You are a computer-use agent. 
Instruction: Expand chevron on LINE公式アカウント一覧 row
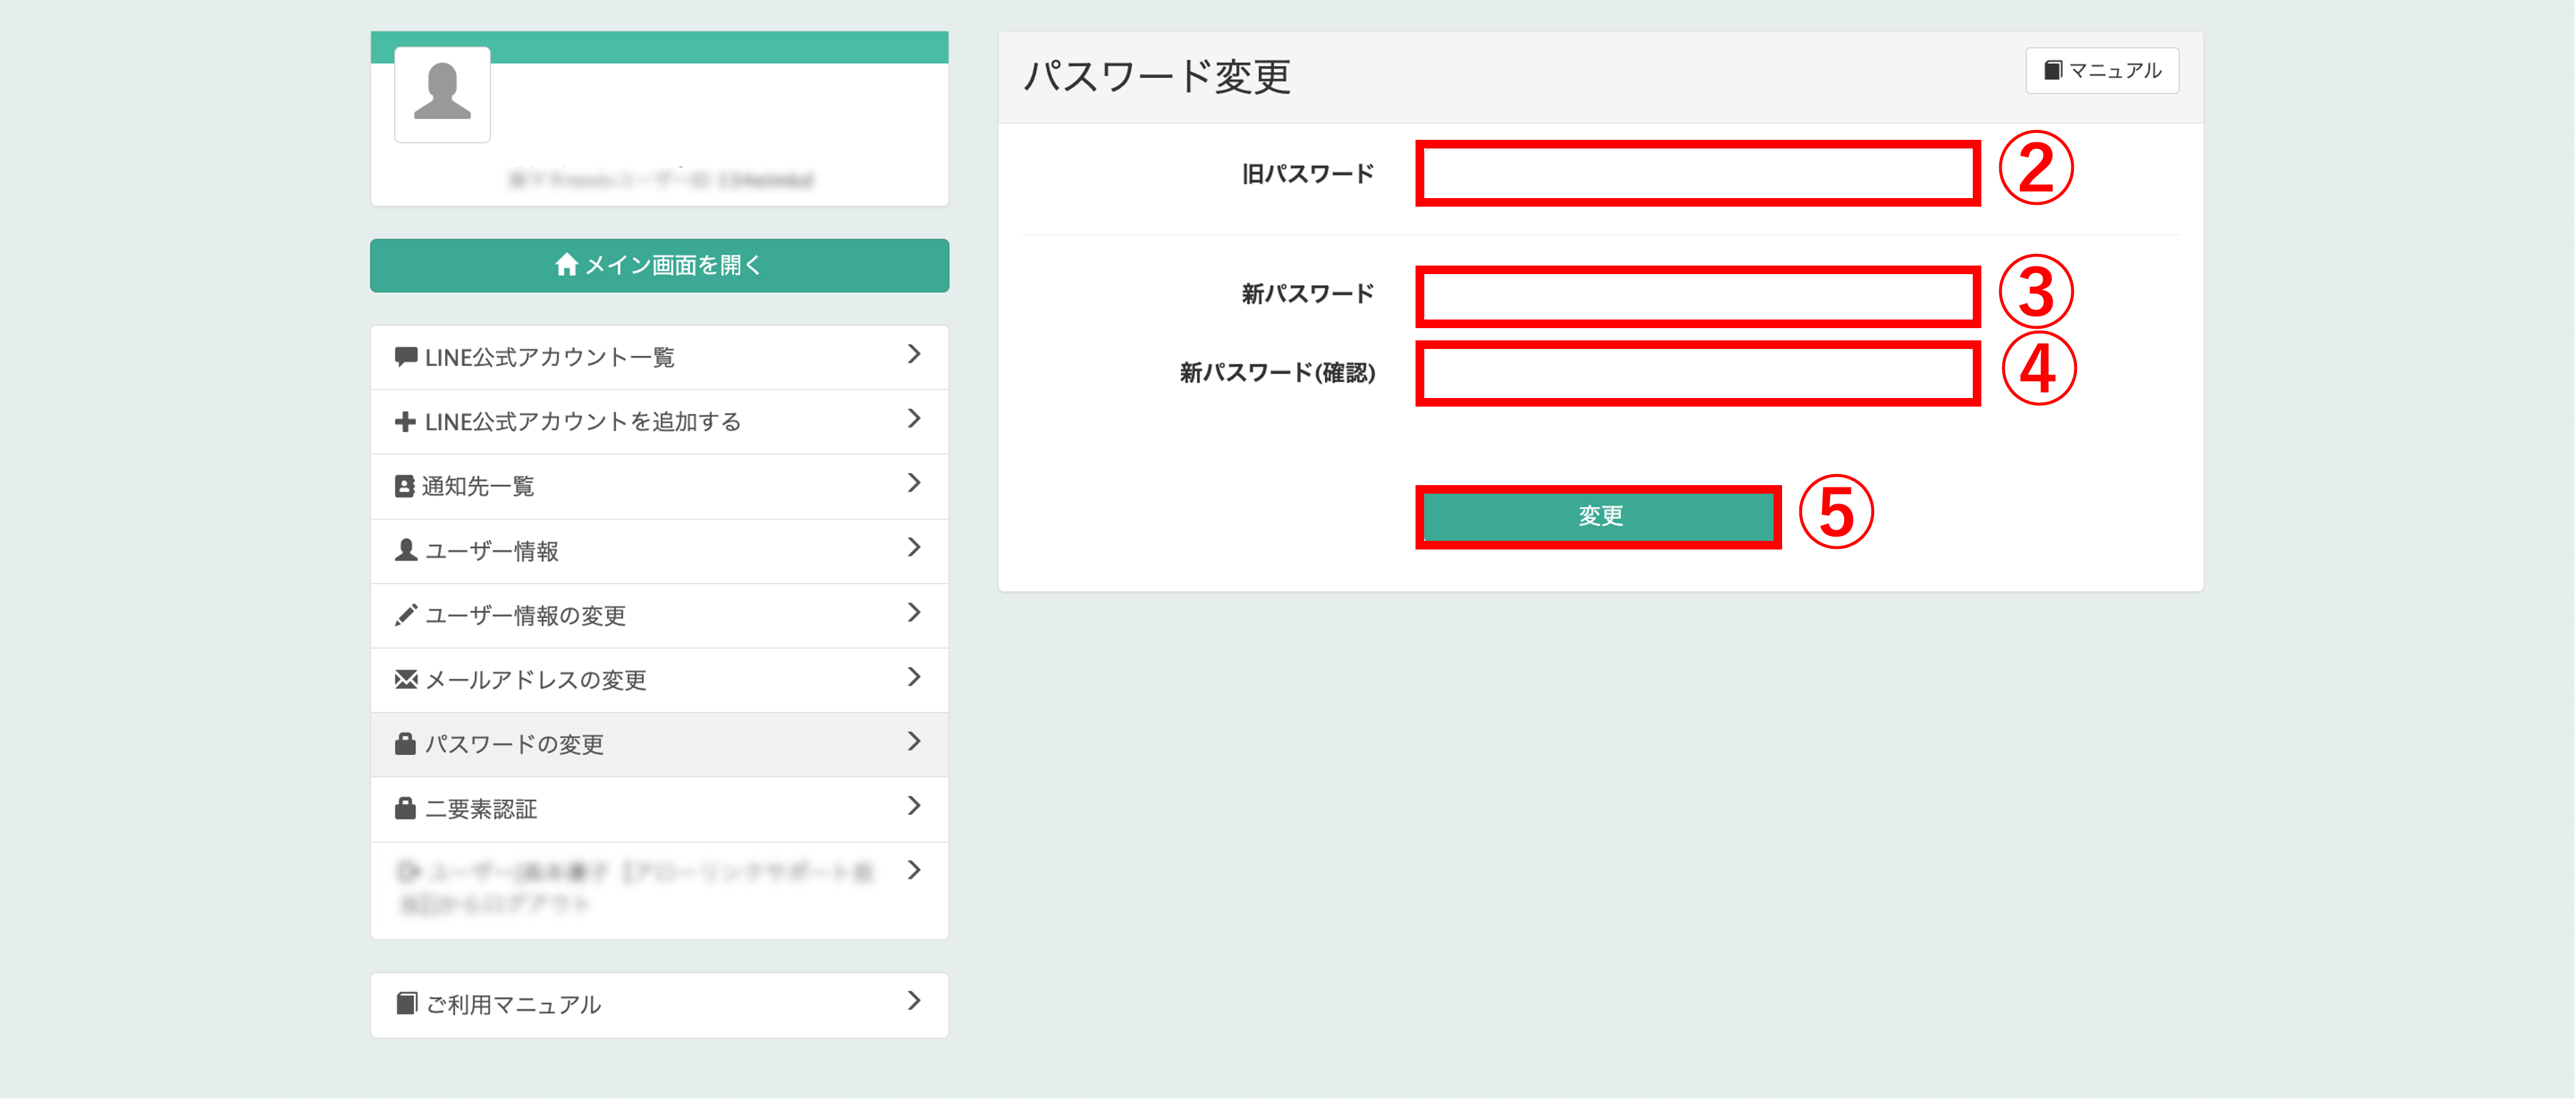(913, 355)
